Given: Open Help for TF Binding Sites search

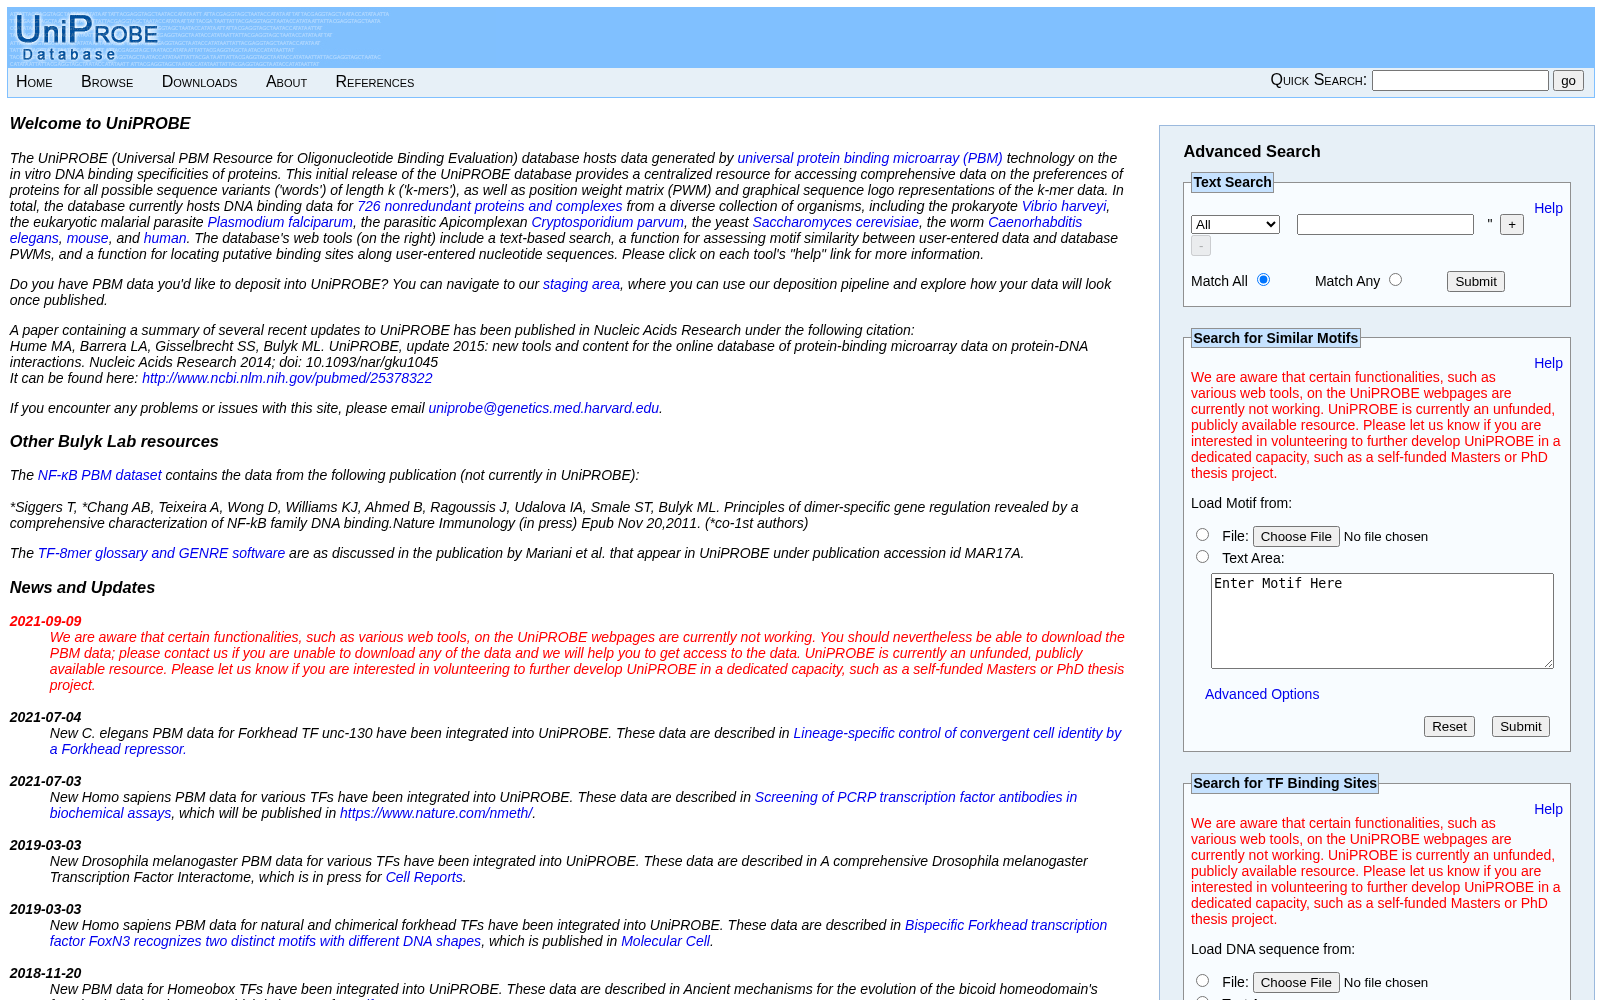Looking at the screenshot, I should pyautogui.click(x=1548, y=809).
